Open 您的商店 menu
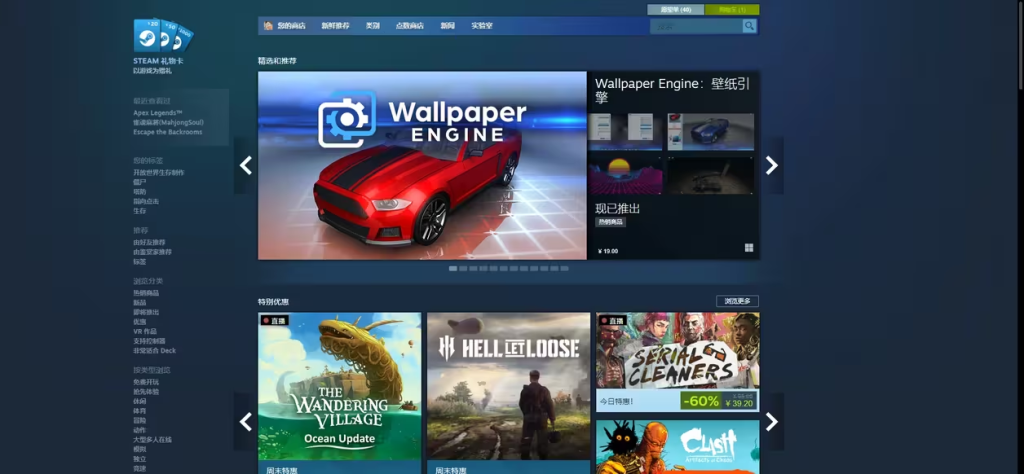 tap(291, 26)
